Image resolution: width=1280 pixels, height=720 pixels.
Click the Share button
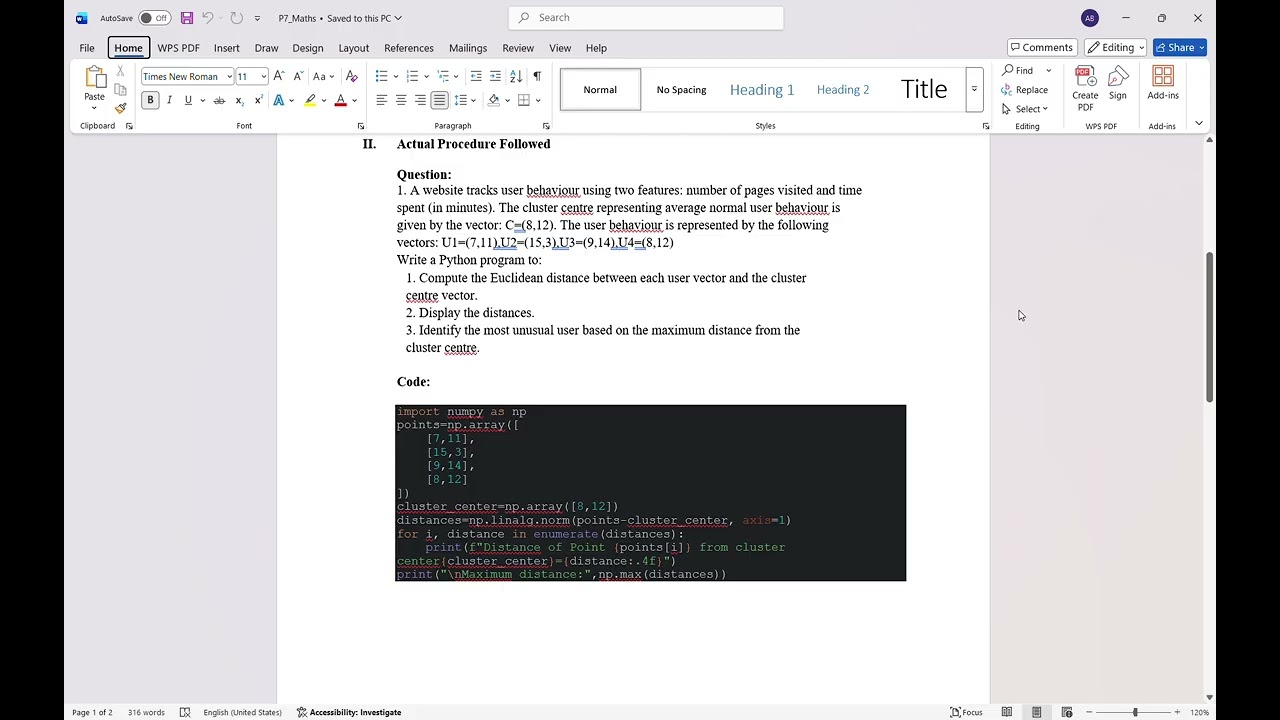1180,47
